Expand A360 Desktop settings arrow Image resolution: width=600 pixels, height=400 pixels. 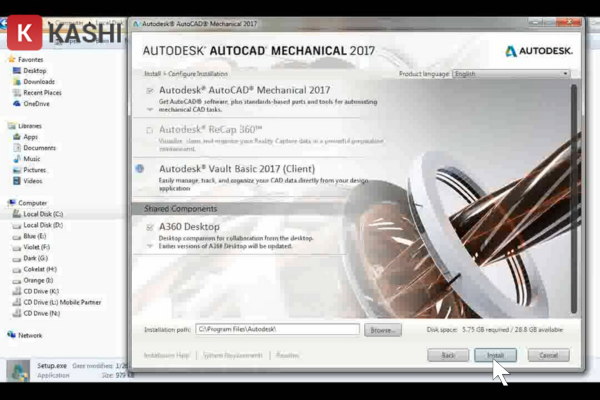tap(150, 244)
